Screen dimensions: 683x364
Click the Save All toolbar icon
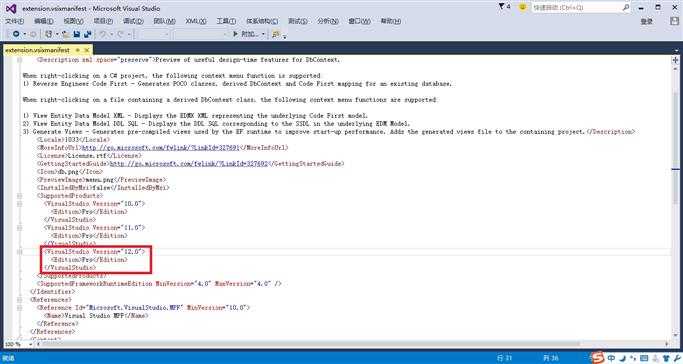coord(87,34)
